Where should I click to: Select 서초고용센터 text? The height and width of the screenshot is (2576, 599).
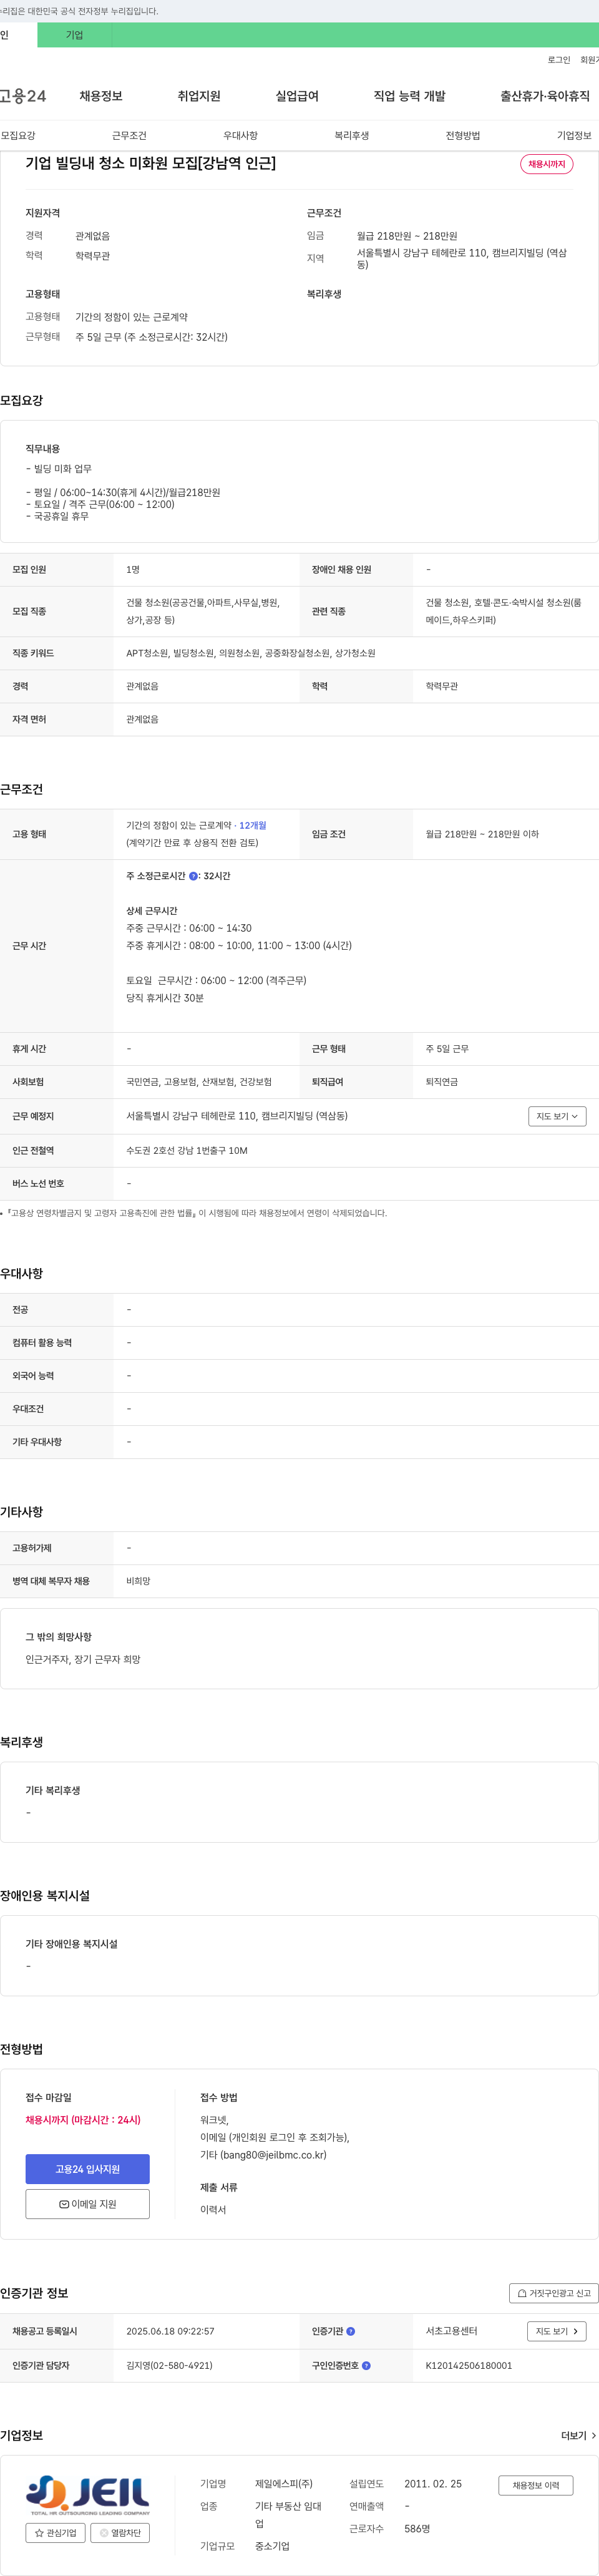point(451,2331)
